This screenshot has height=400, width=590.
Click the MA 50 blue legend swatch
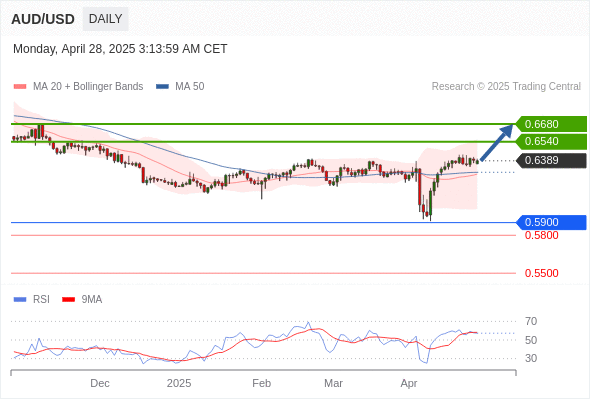[162, 87]
